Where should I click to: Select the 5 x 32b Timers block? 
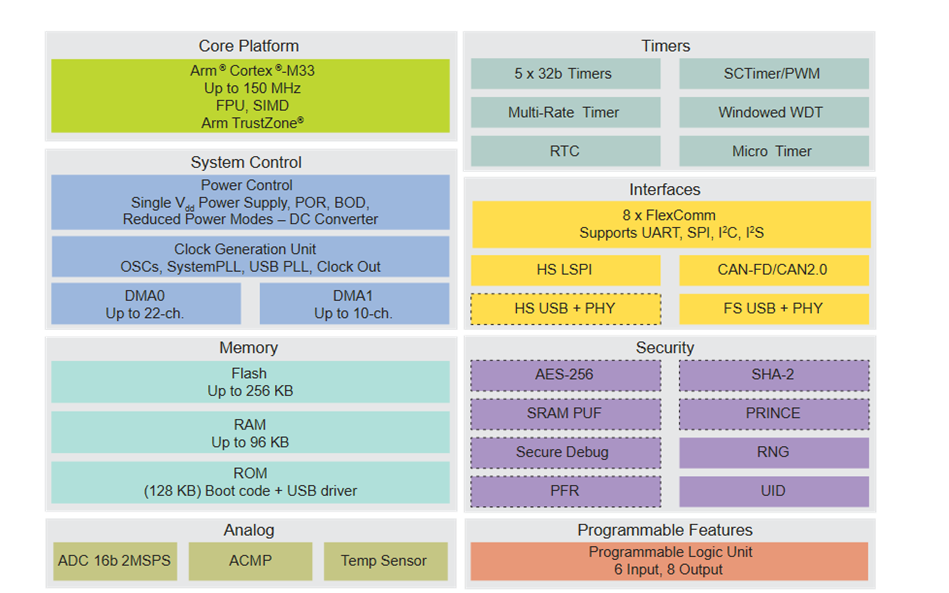click(565, 74)
